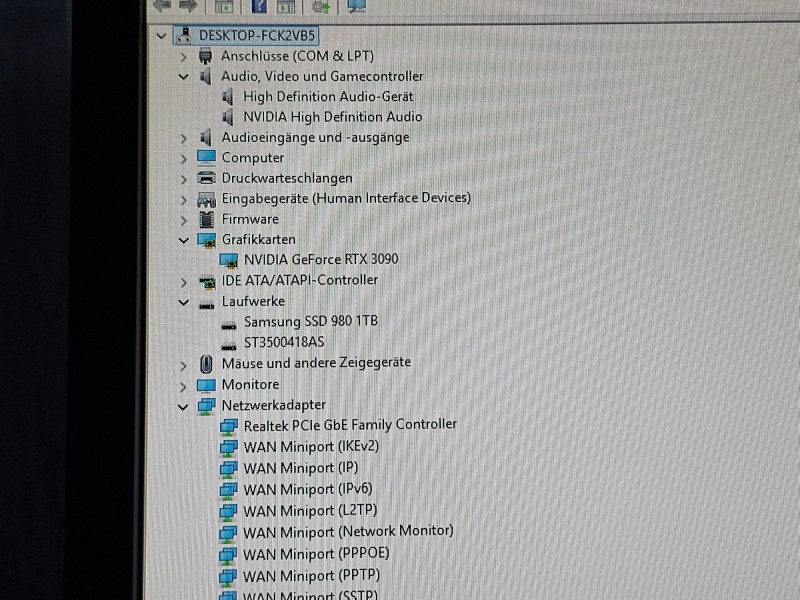Image resolution: width=800 pixels, height=600 pixels.
Task: Expand the Monitore category
Action: coord(183,385)
